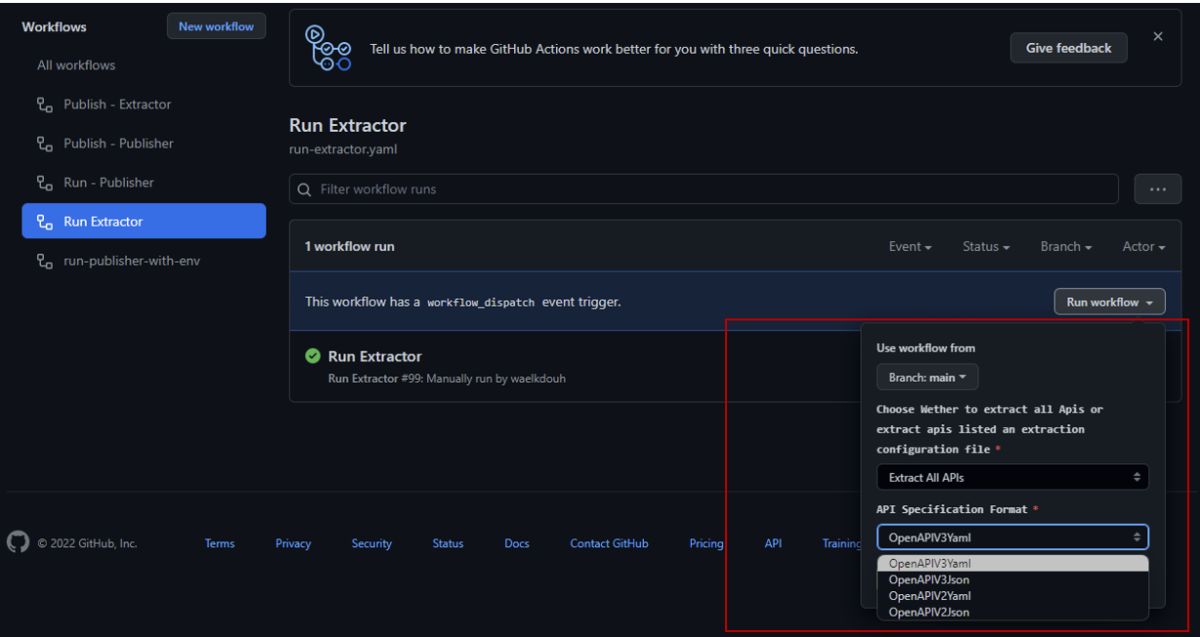
Task: Choose OpenAPIV3Yaml from the option list
Action: [x=1012, y=563]
